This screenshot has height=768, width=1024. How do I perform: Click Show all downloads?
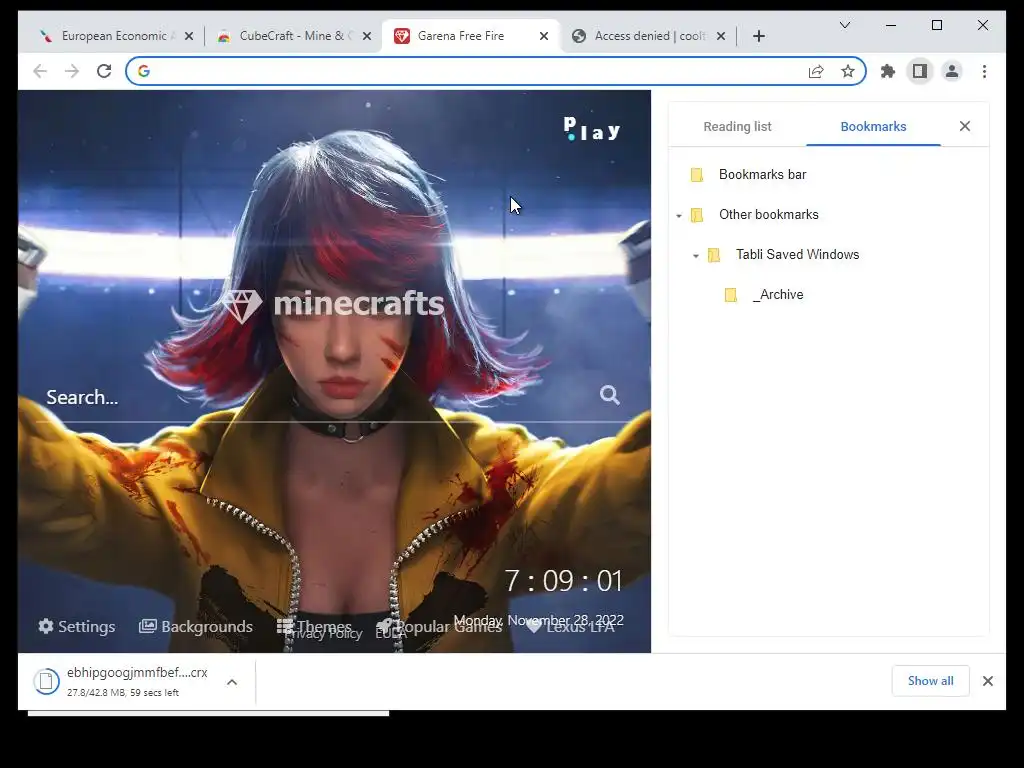tap(931, 681)
